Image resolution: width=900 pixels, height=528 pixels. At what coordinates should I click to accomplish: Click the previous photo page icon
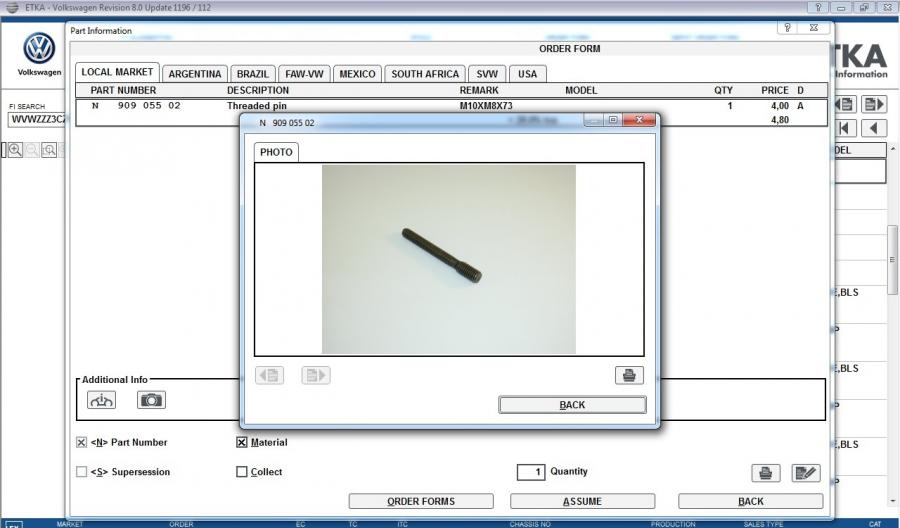[x=270, y=375]
